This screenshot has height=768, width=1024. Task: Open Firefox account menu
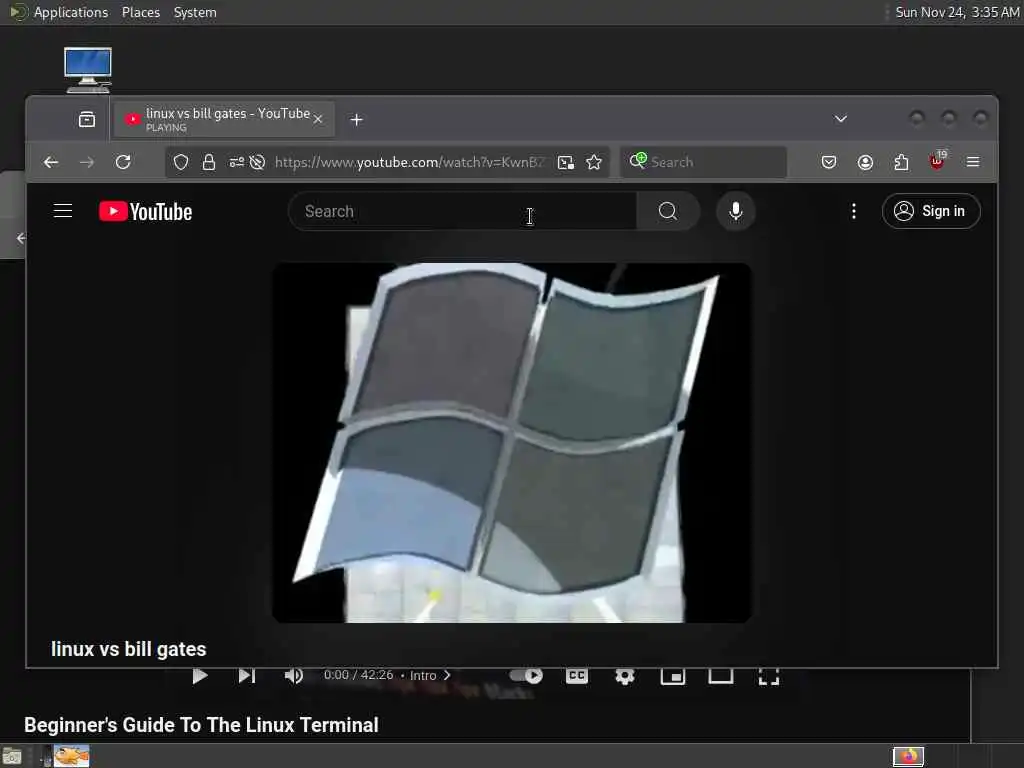[865, 162]
